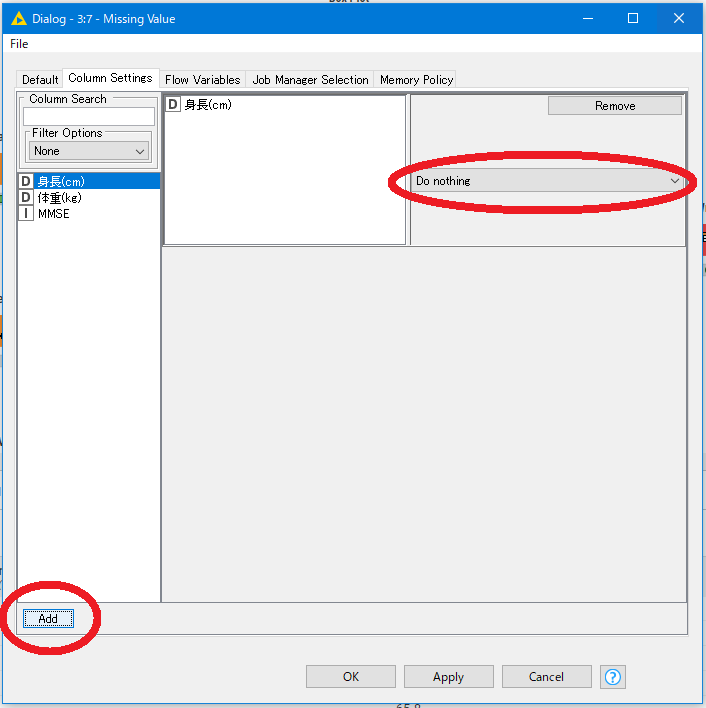
Task: Go to the Memory Policy tab
Action: tap(416, 80)
